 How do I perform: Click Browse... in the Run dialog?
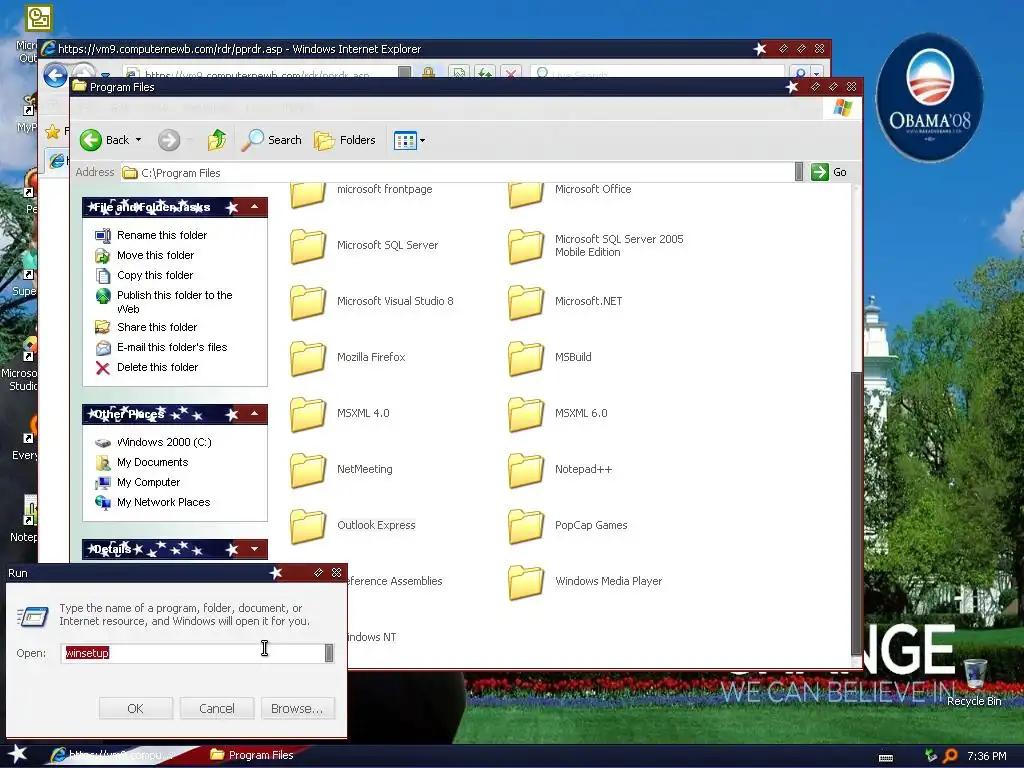(298, 709)
